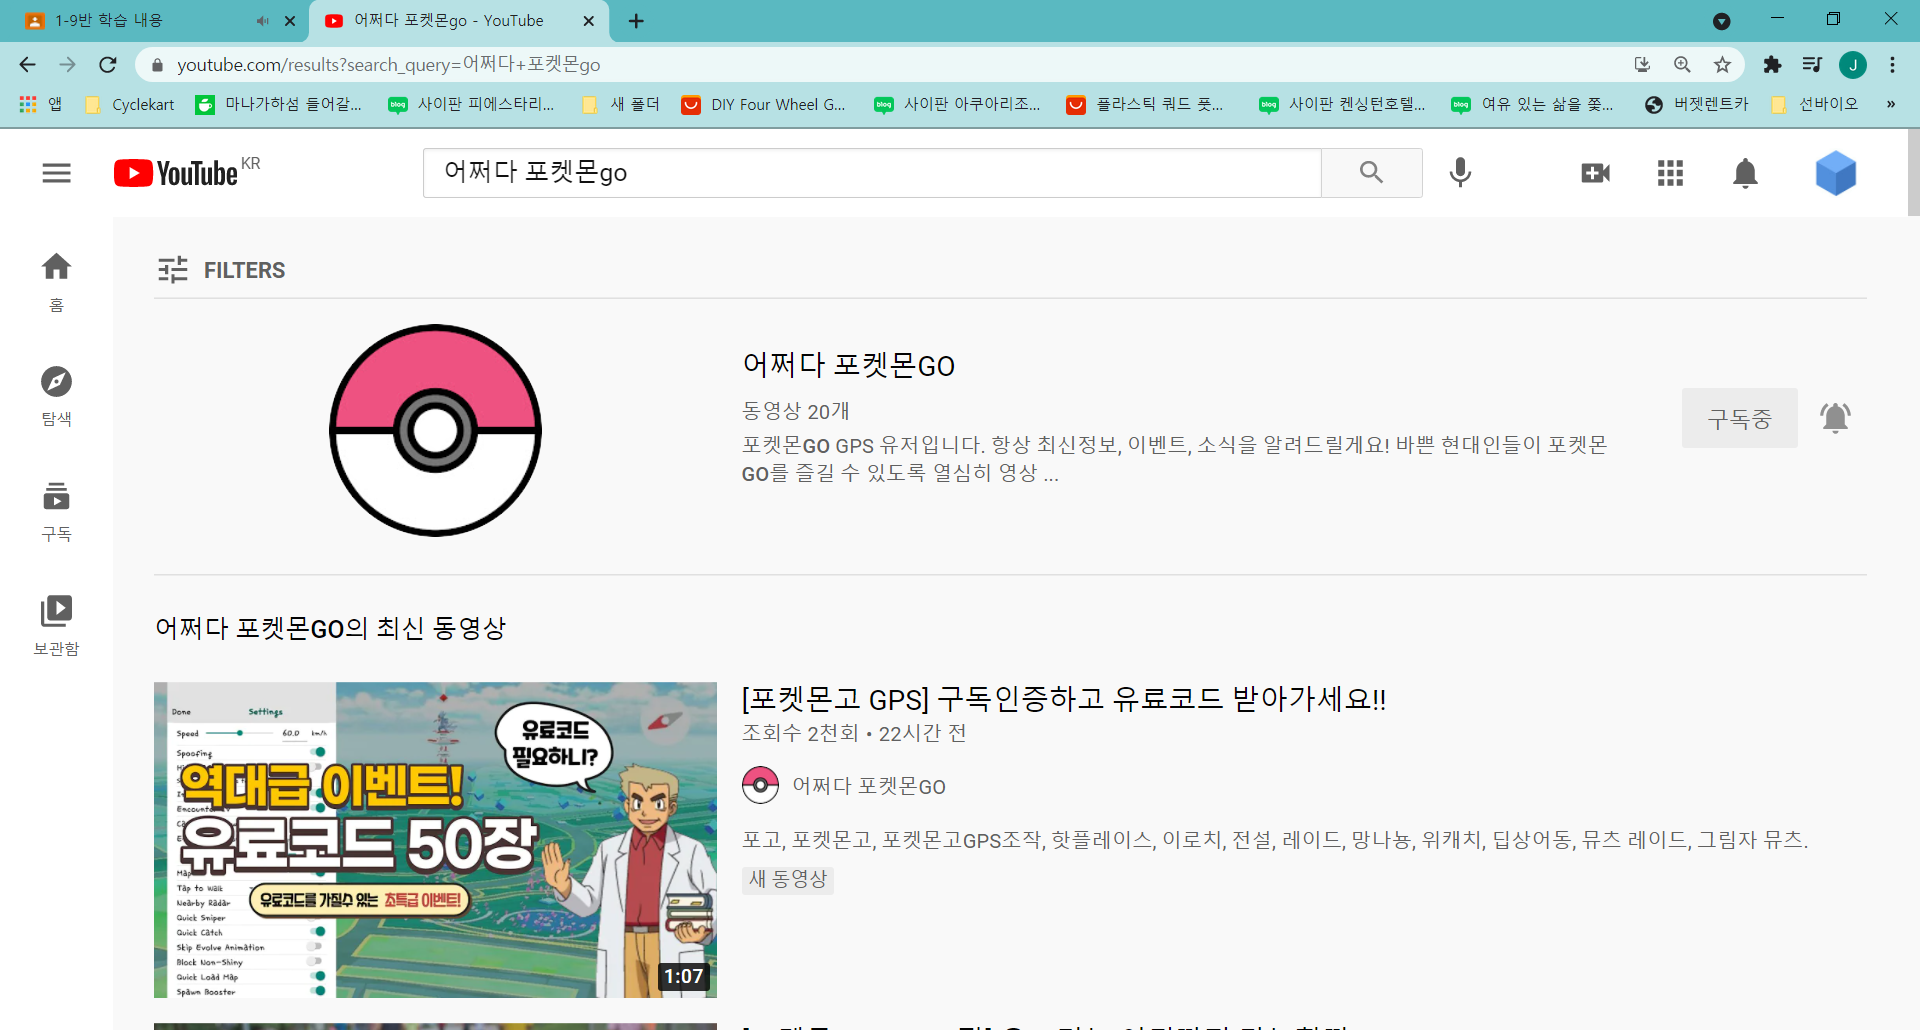Viewport: 1920px width, 1030px height.
Task: Open the YouTube apps grid icon
Action: pos(1670,173)
